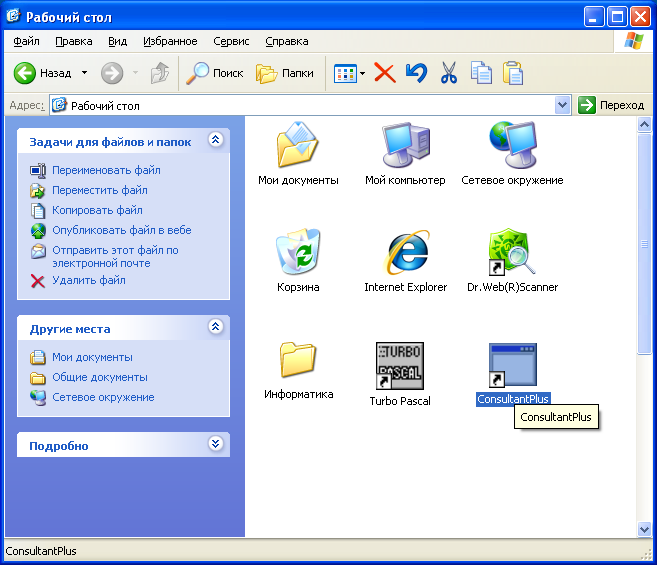Click the scroll down arrow of file pane

pyautogui.click(x=644, y=529)
